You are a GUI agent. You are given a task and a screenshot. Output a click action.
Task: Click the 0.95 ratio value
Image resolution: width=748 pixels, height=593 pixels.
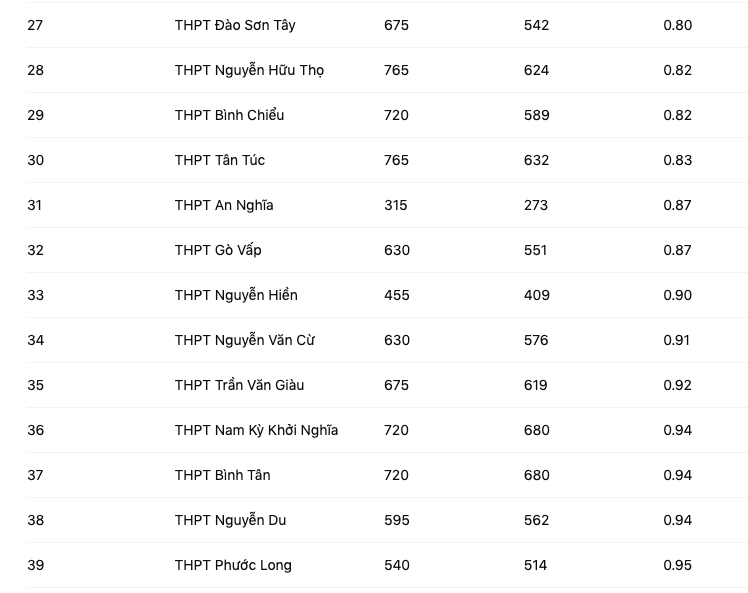coord(677,565)
